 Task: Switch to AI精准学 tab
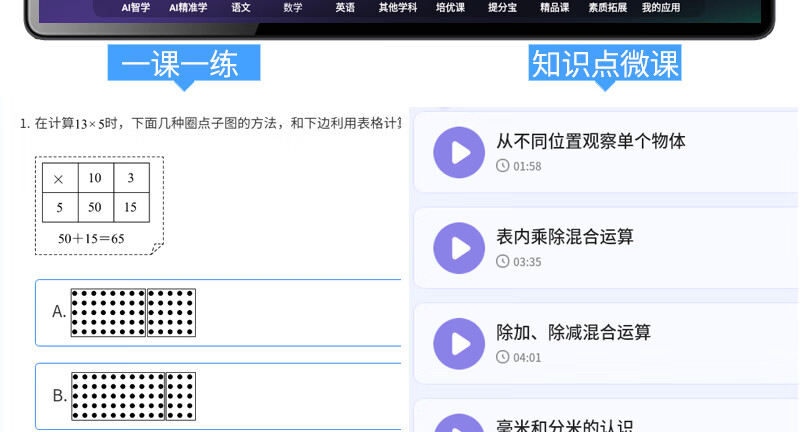[x=188, y=8]
